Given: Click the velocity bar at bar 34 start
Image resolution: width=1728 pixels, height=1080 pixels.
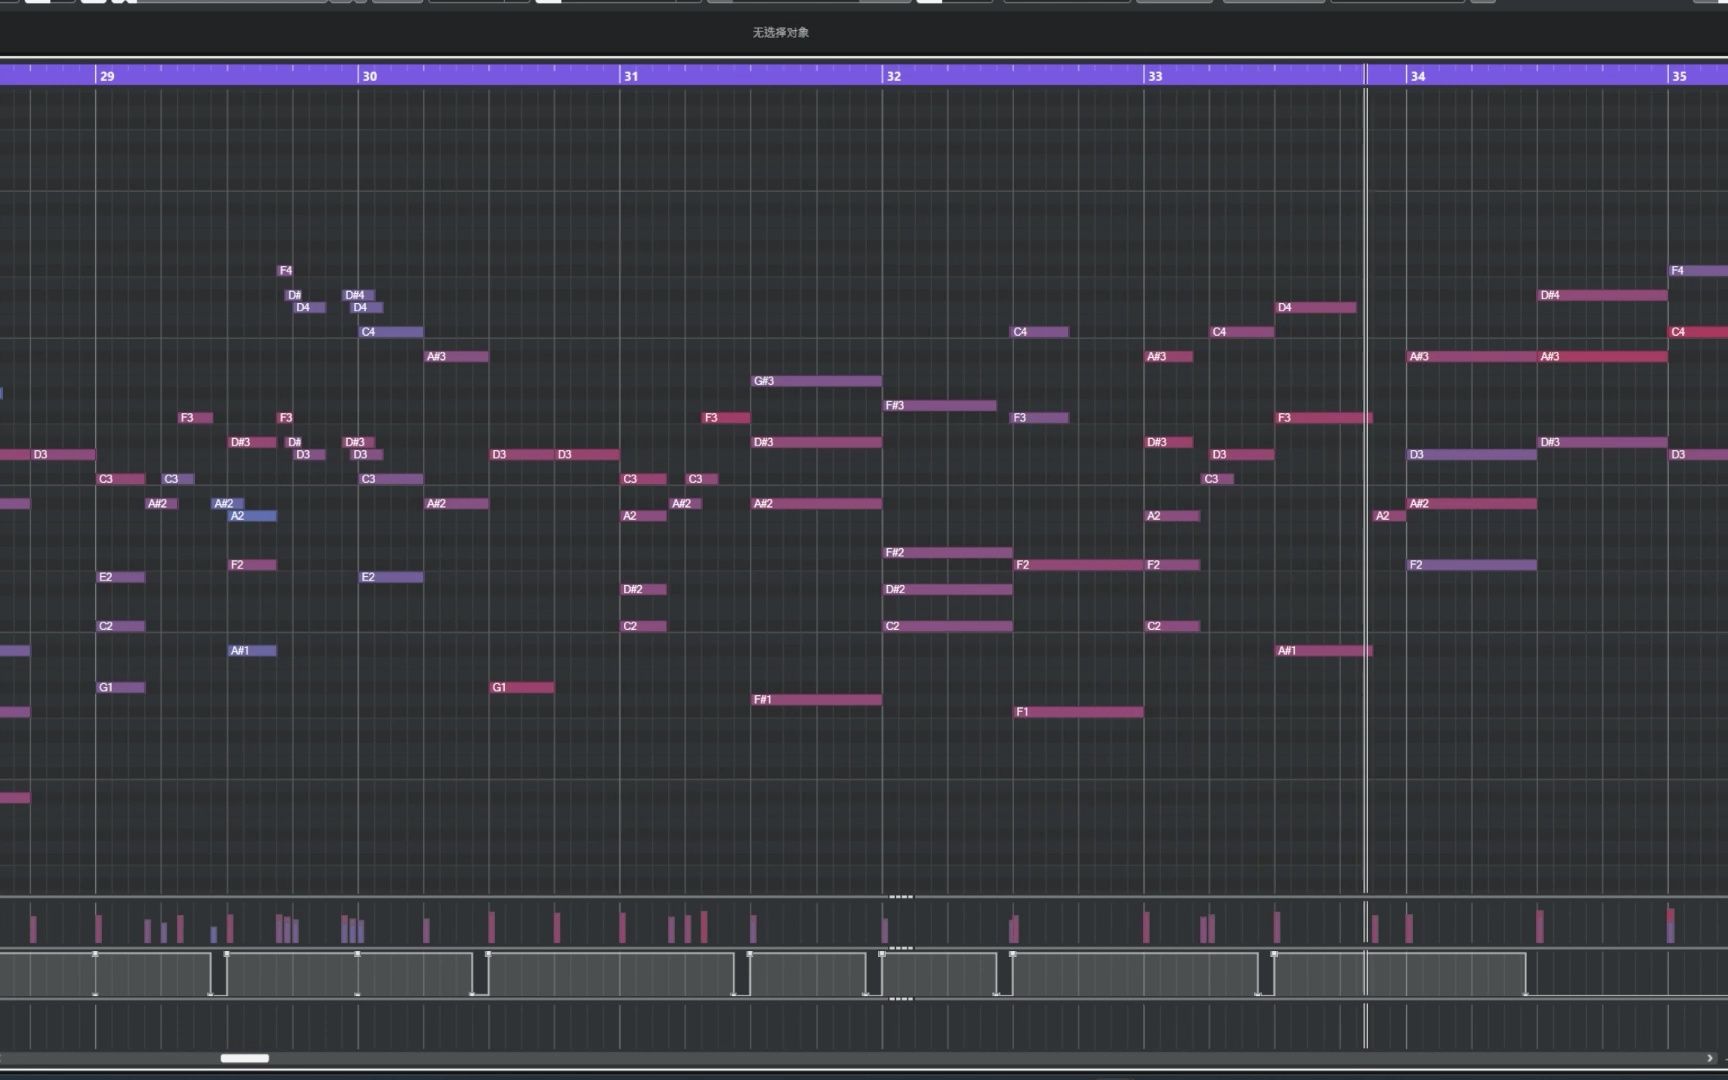Looking at the screenshot, I should (x=1409, y=928).
